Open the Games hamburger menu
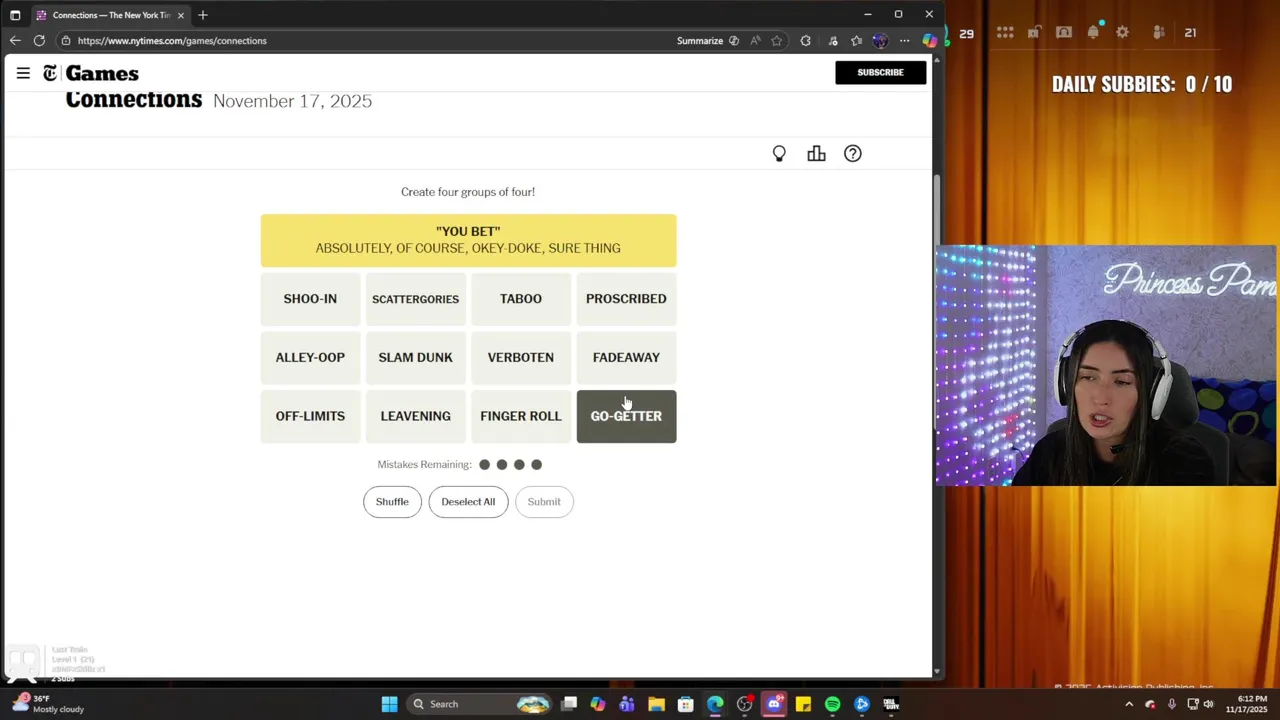 click(x=23, y=73)
